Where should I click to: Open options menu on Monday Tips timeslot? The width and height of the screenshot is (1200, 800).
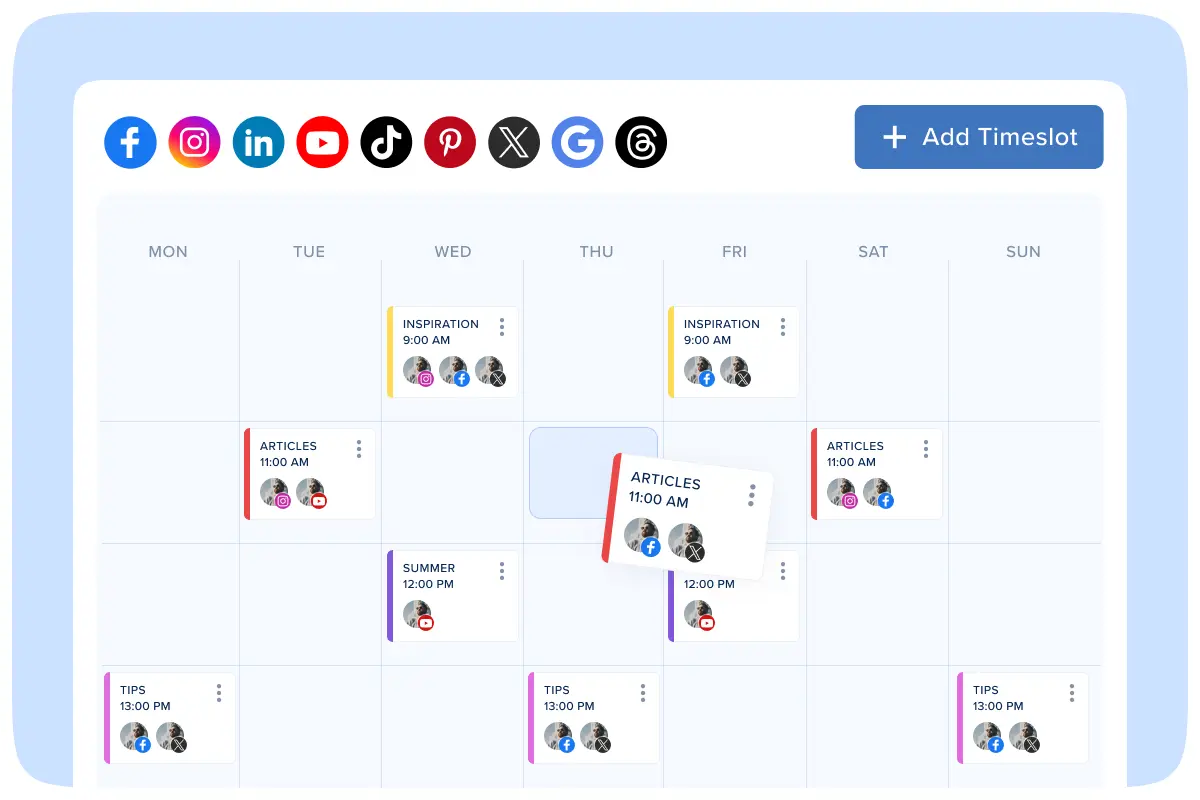pyautogui.click(x=219, y=693)
